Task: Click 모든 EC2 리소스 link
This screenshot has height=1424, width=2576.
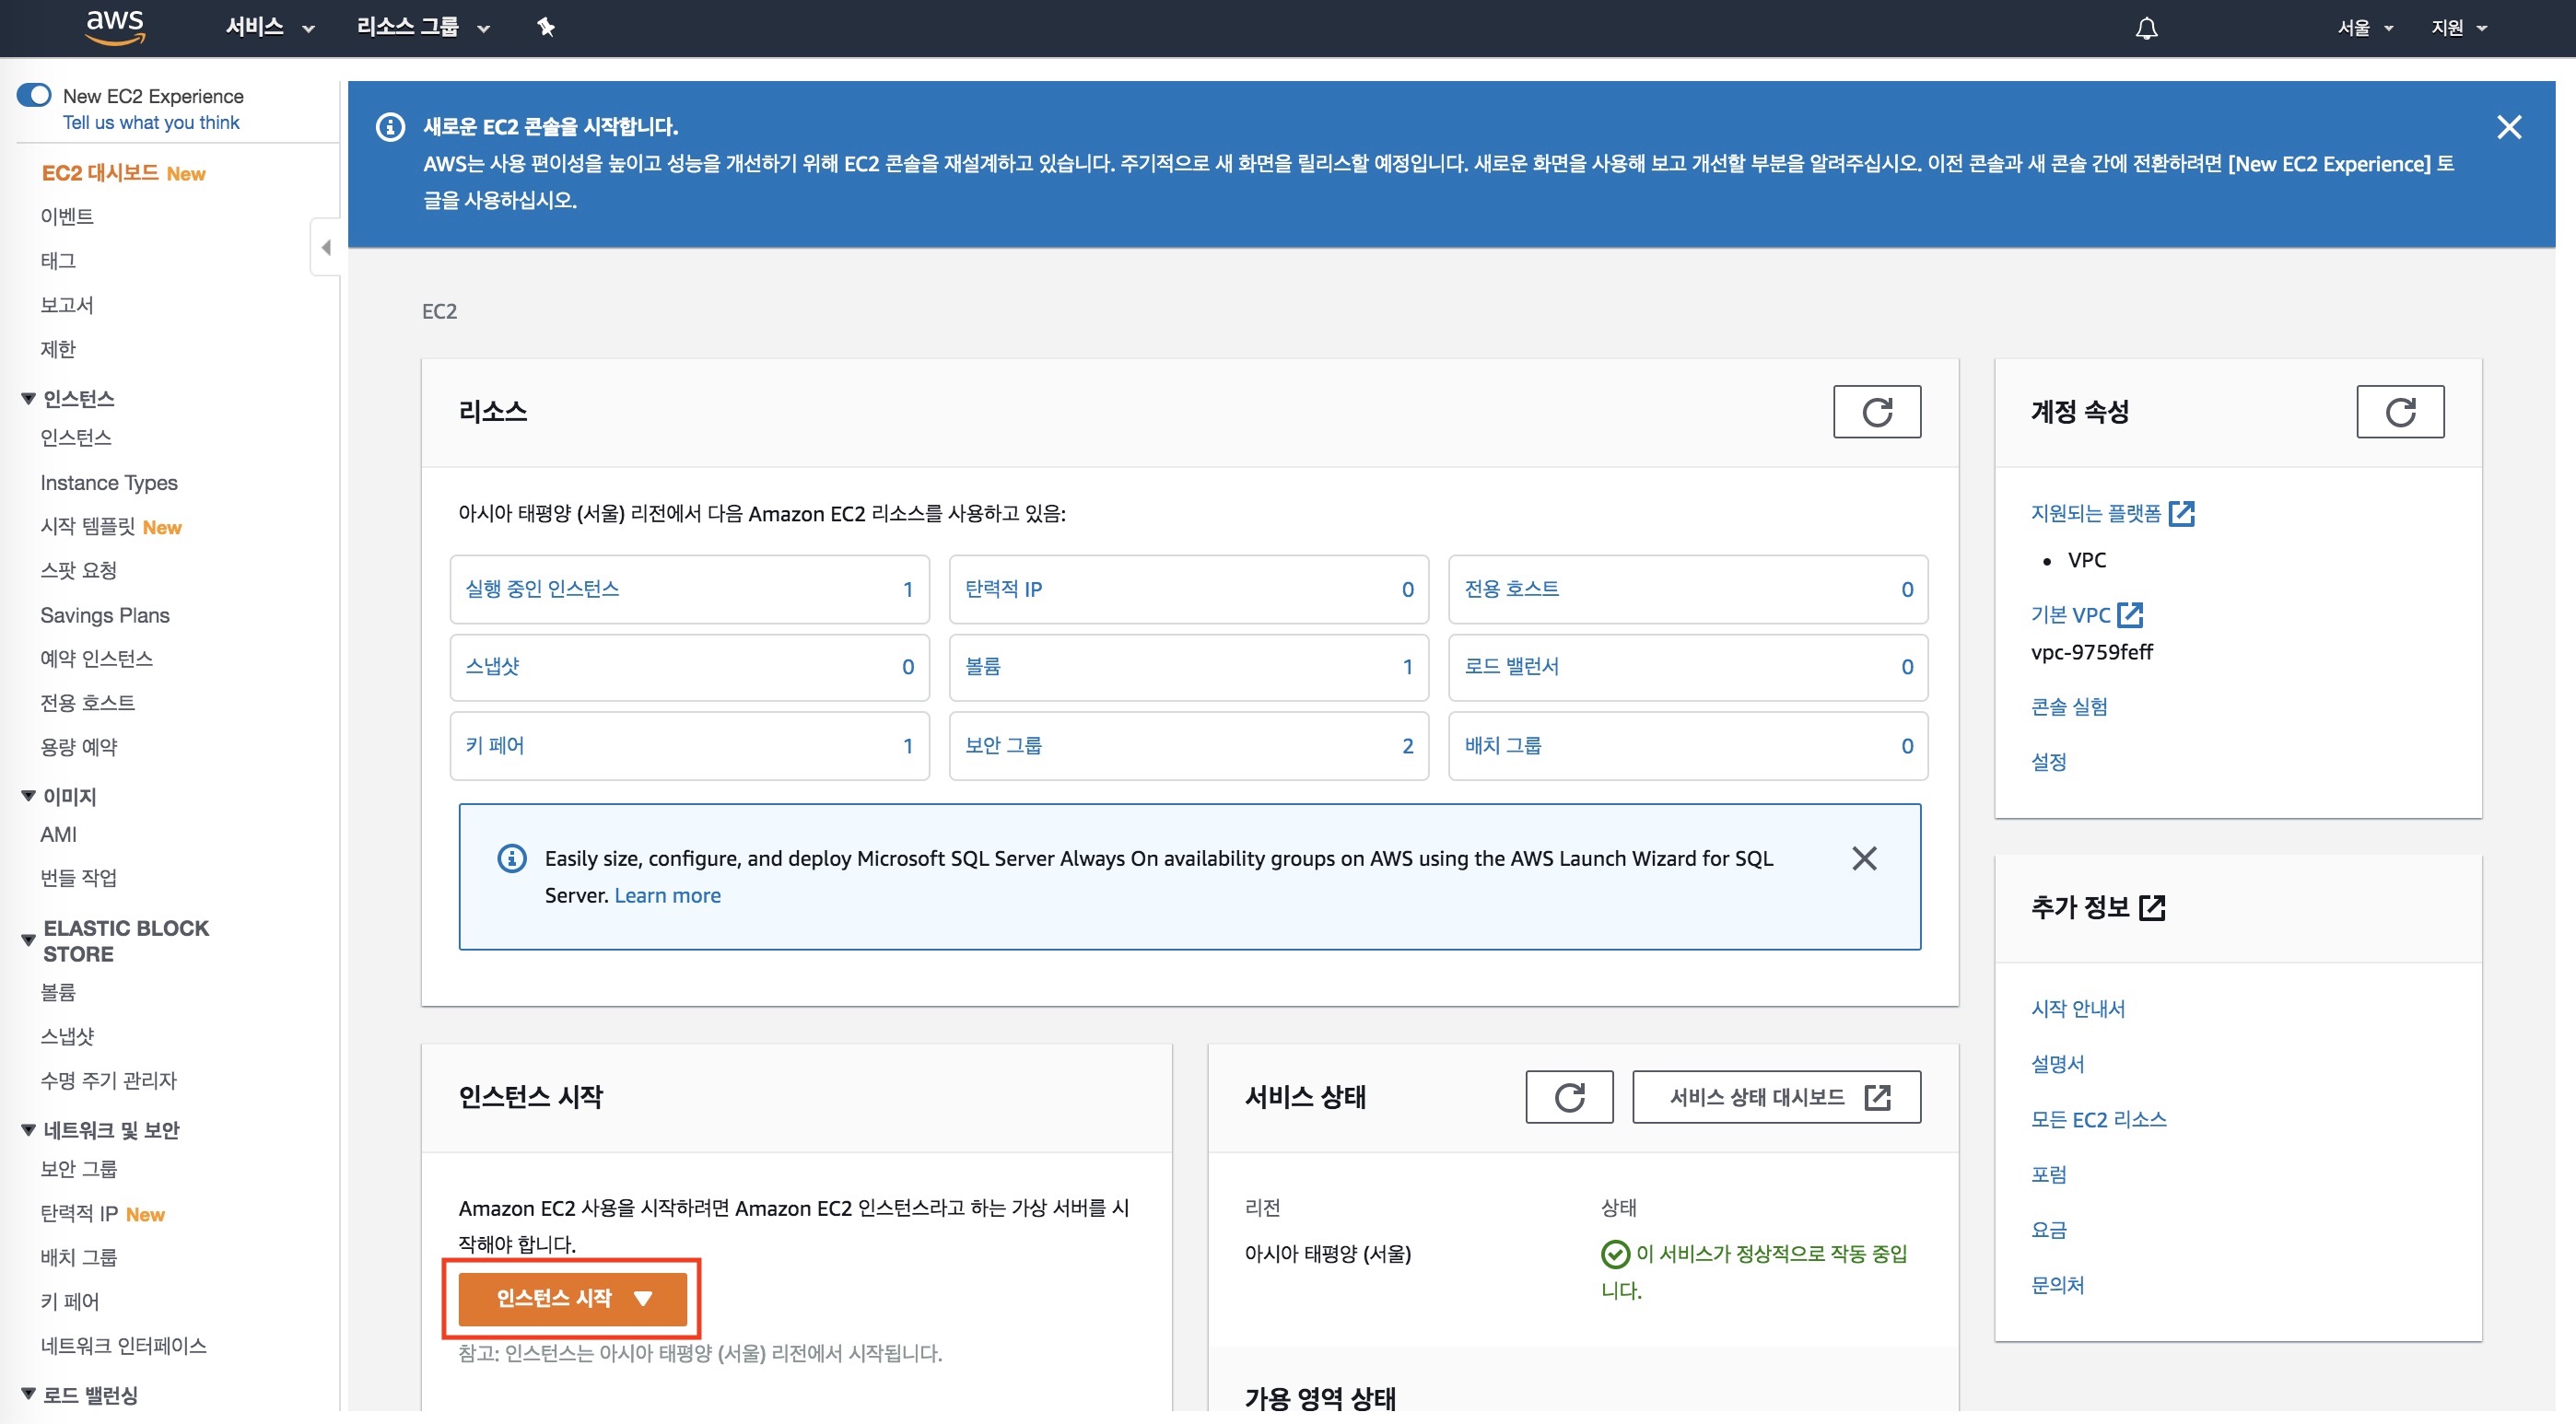Action: (x=2099, y=1120)
